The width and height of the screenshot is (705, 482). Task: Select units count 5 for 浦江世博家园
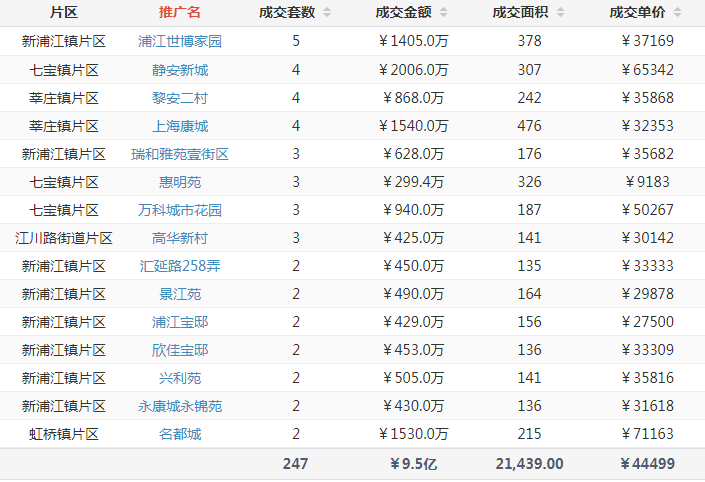click(296, 41)
